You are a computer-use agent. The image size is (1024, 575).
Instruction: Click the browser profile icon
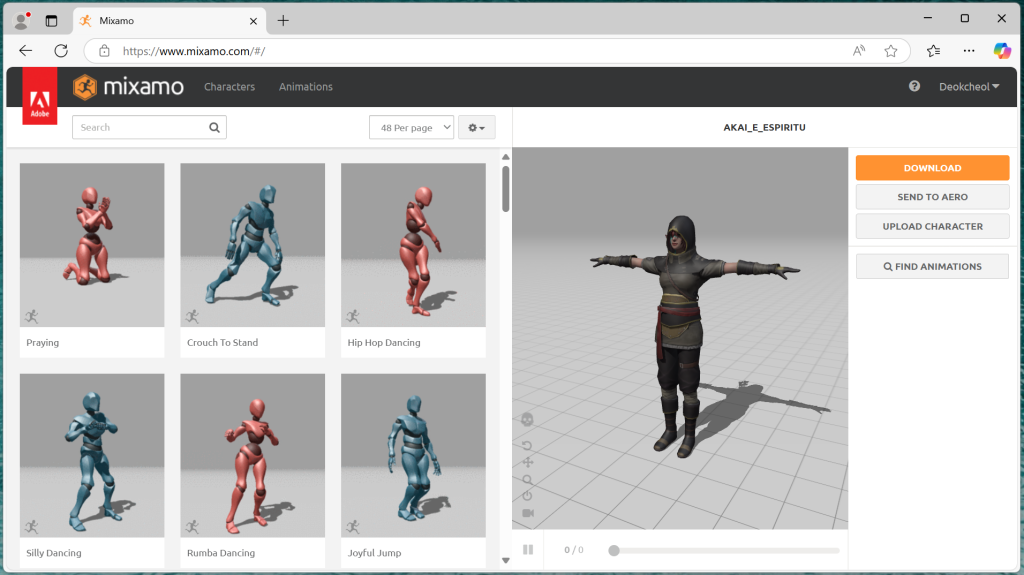pos(22,21)
